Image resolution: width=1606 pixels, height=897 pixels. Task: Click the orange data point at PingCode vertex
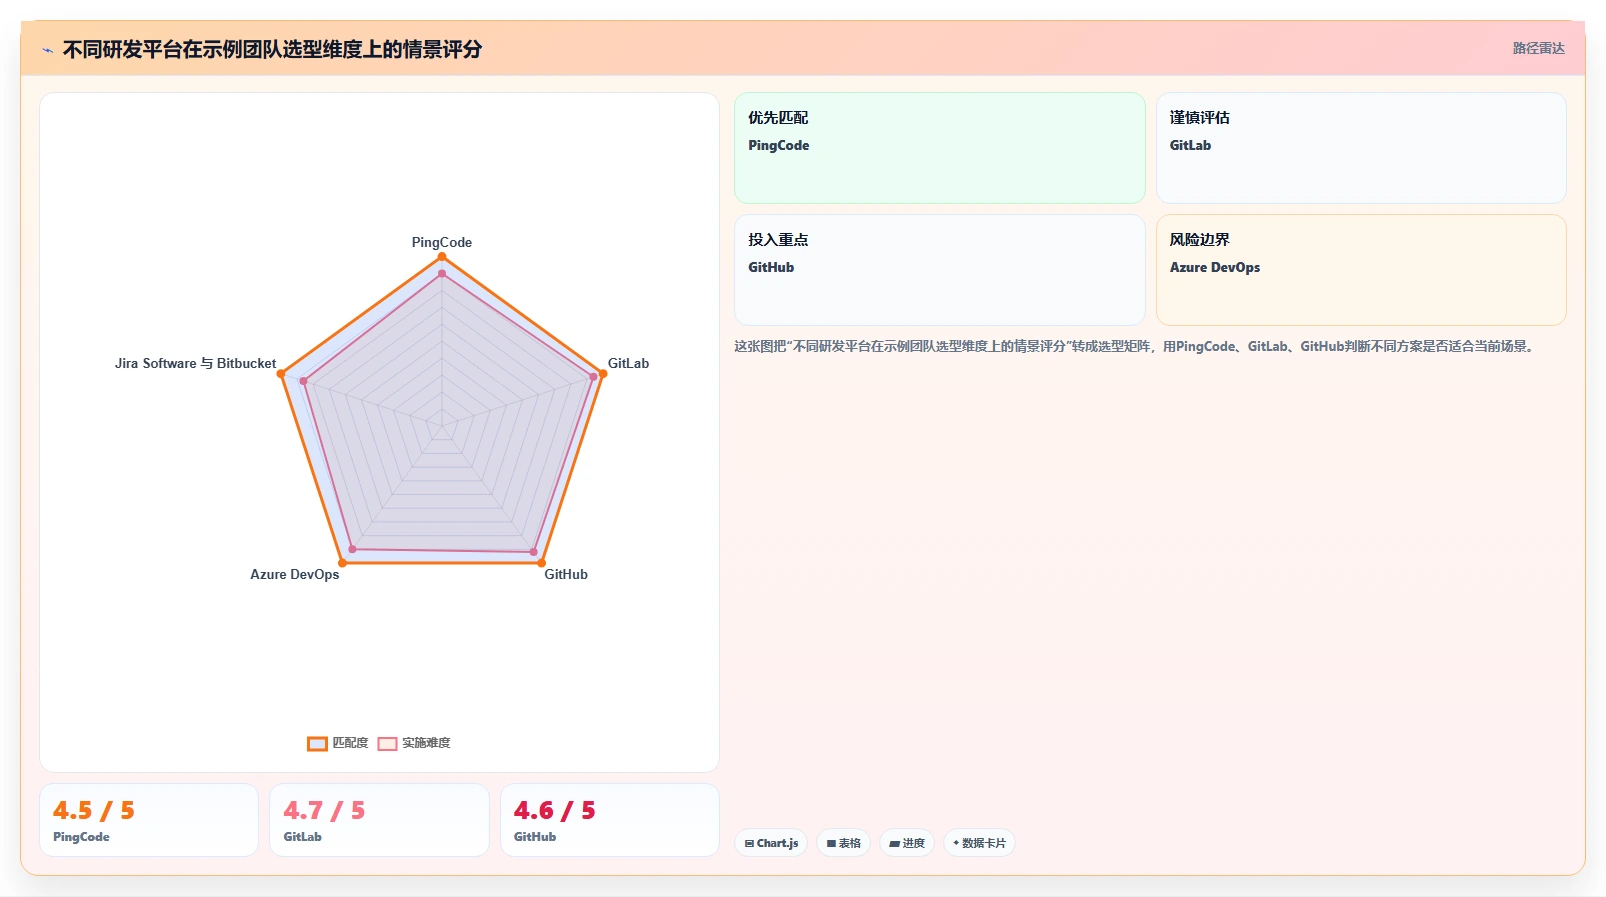click(442, 257)
